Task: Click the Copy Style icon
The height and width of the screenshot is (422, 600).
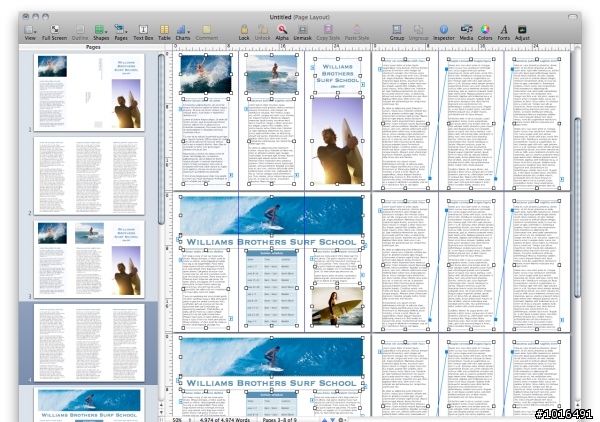Action: [328, 33]
